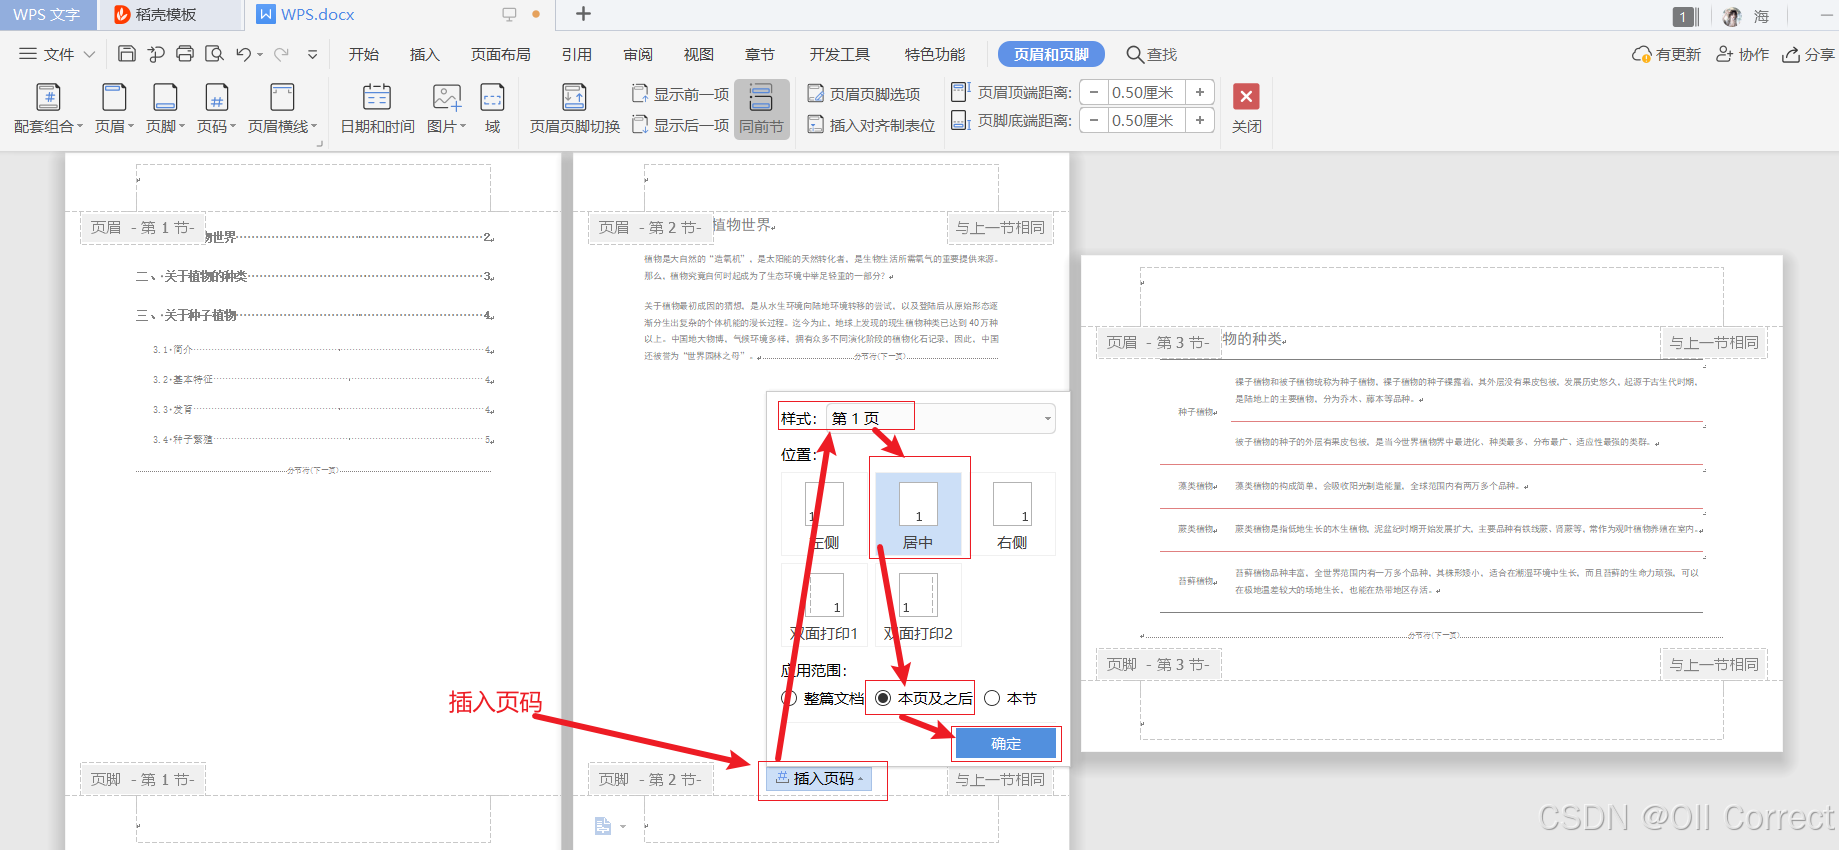Expand the 文件 menu arrow
This screenshot has height=850, width=1839.
pos(89,54)
